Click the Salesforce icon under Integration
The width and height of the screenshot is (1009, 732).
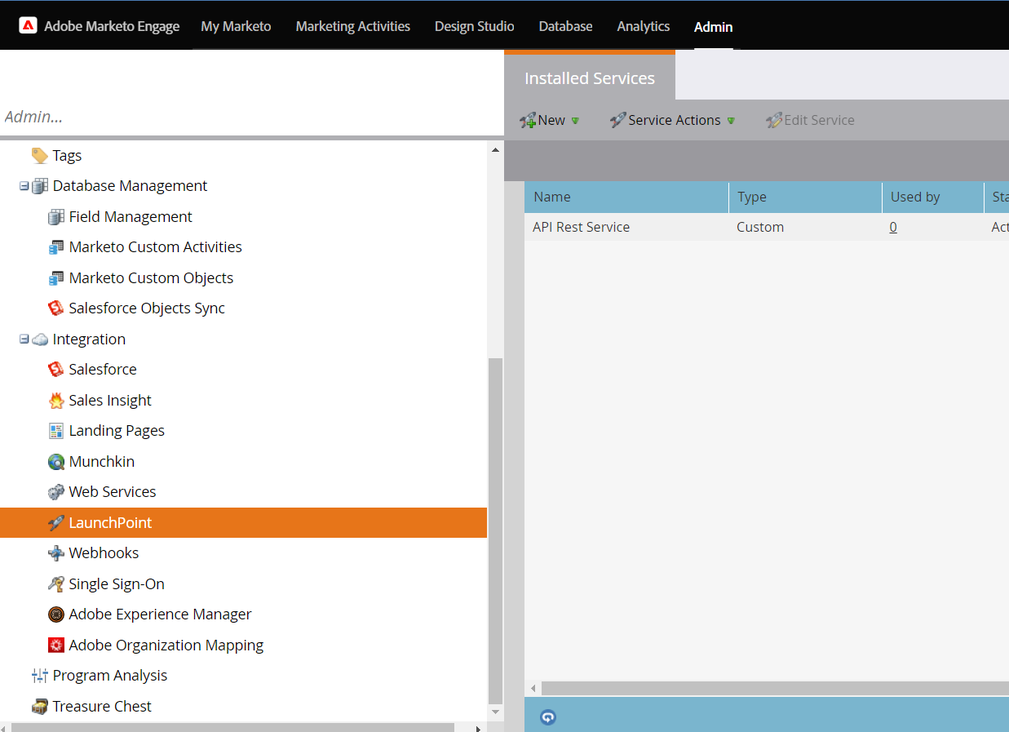coord(56,369)
